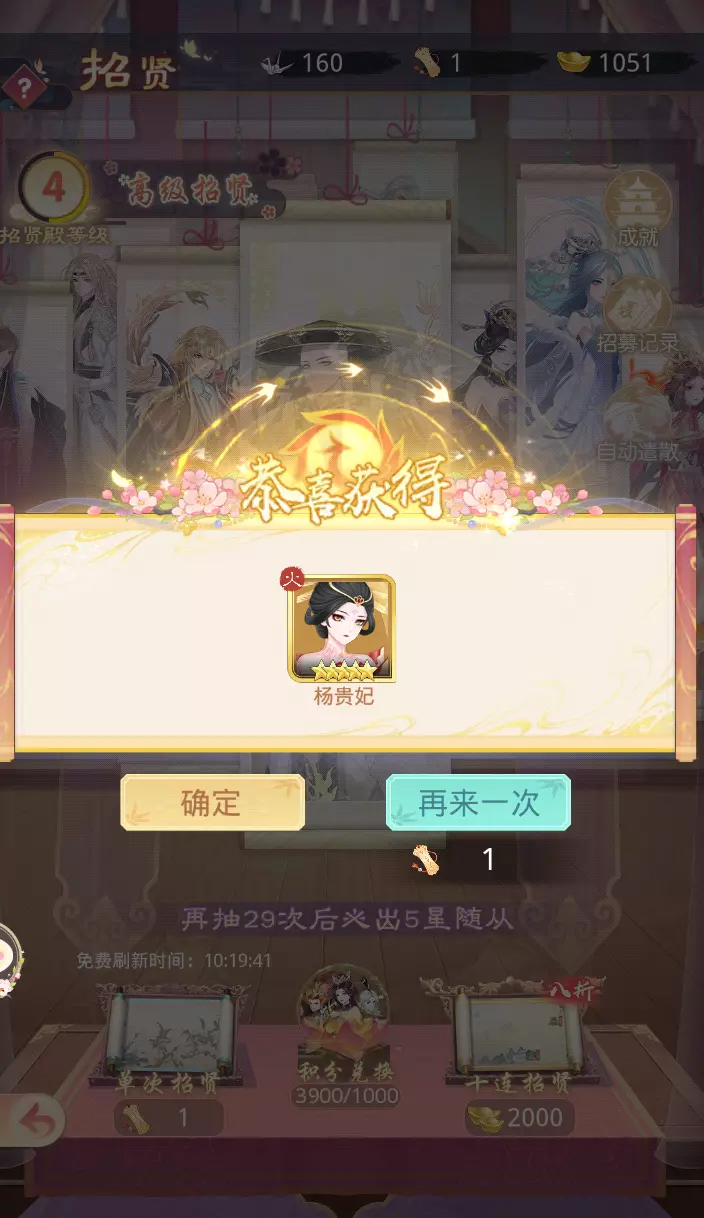Click the 再来一次 draw again button
704x1218 pixels.
pyautogui.click(x=478, y=802)
